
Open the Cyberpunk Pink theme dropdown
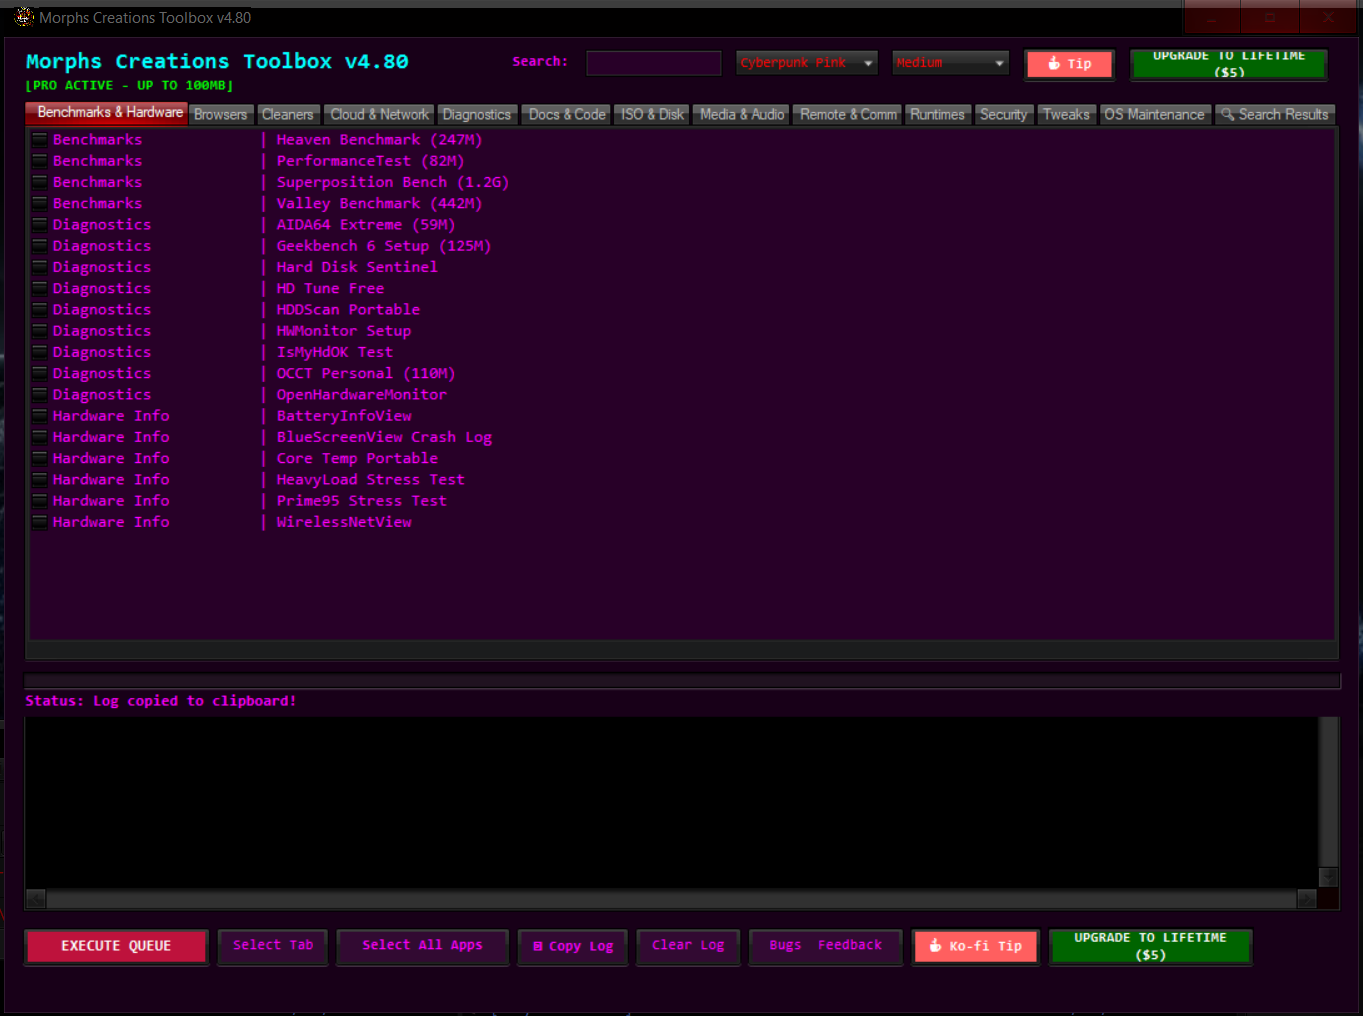pyautogui.click(x=807, y=63)
